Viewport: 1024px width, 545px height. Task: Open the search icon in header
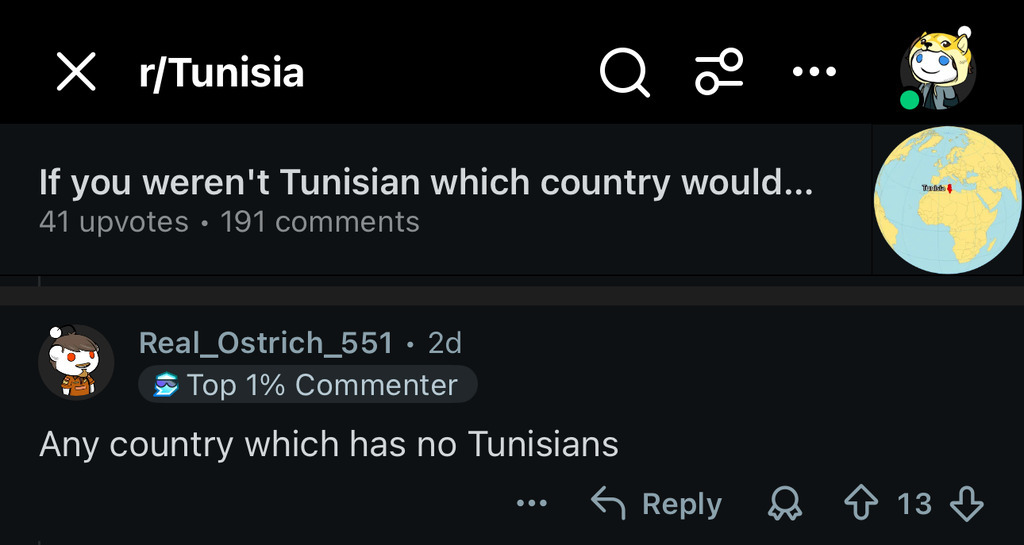tap(624, 72)
